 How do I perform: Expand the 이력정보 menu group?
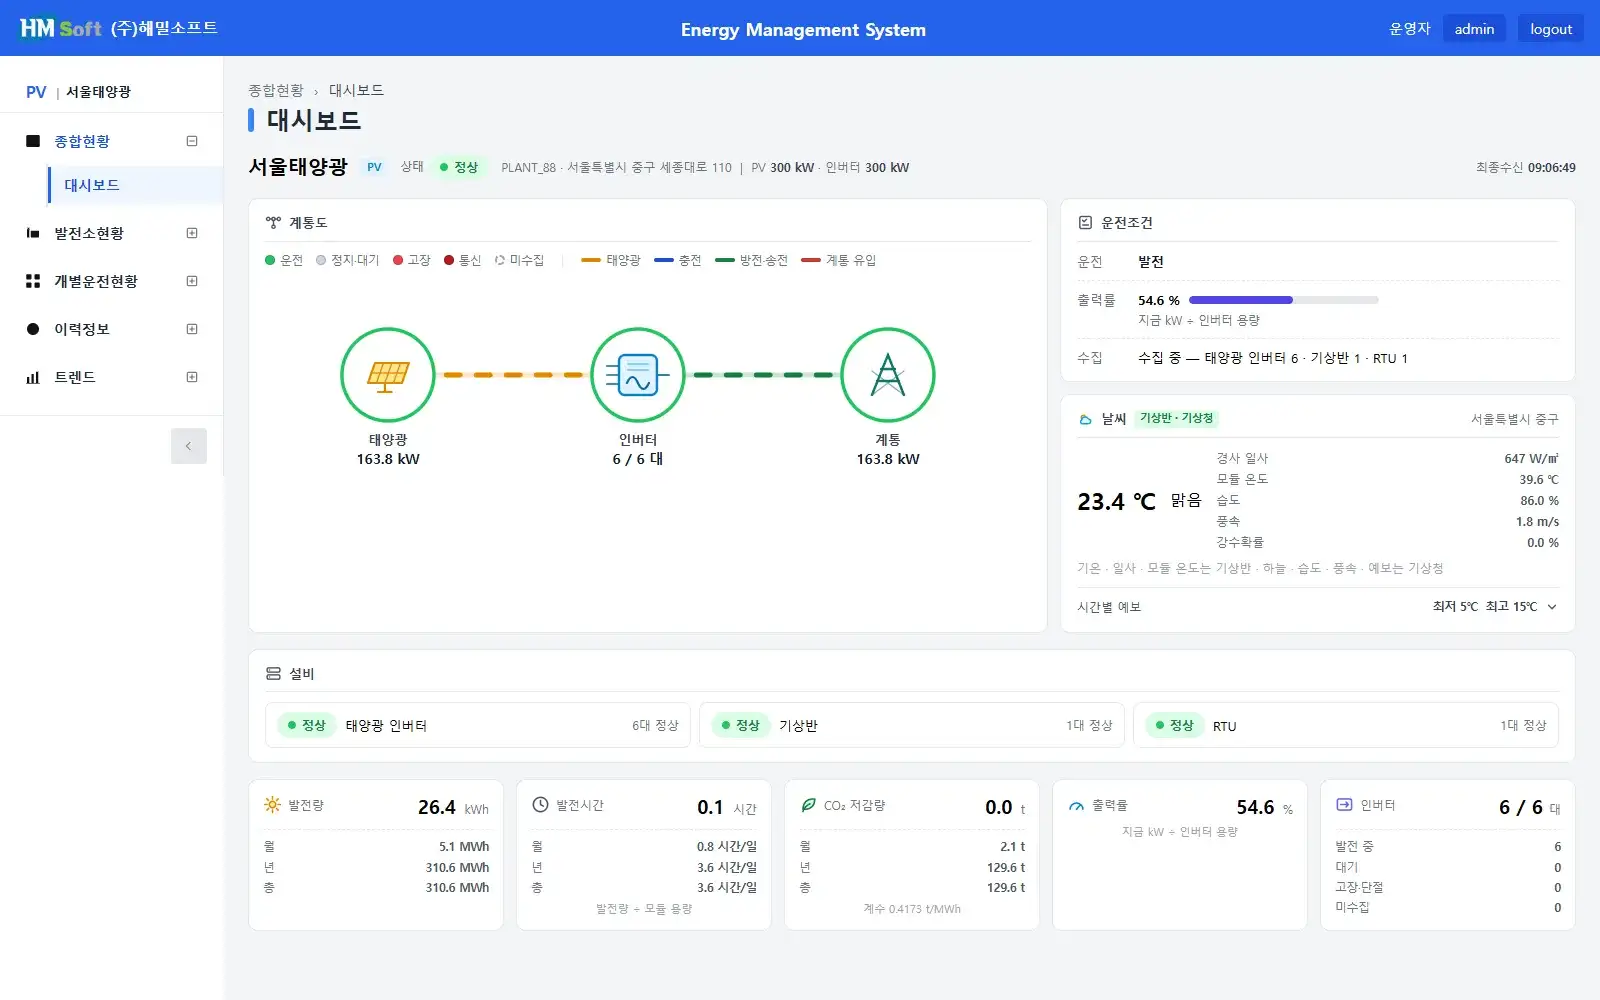(x=192, y=329)
